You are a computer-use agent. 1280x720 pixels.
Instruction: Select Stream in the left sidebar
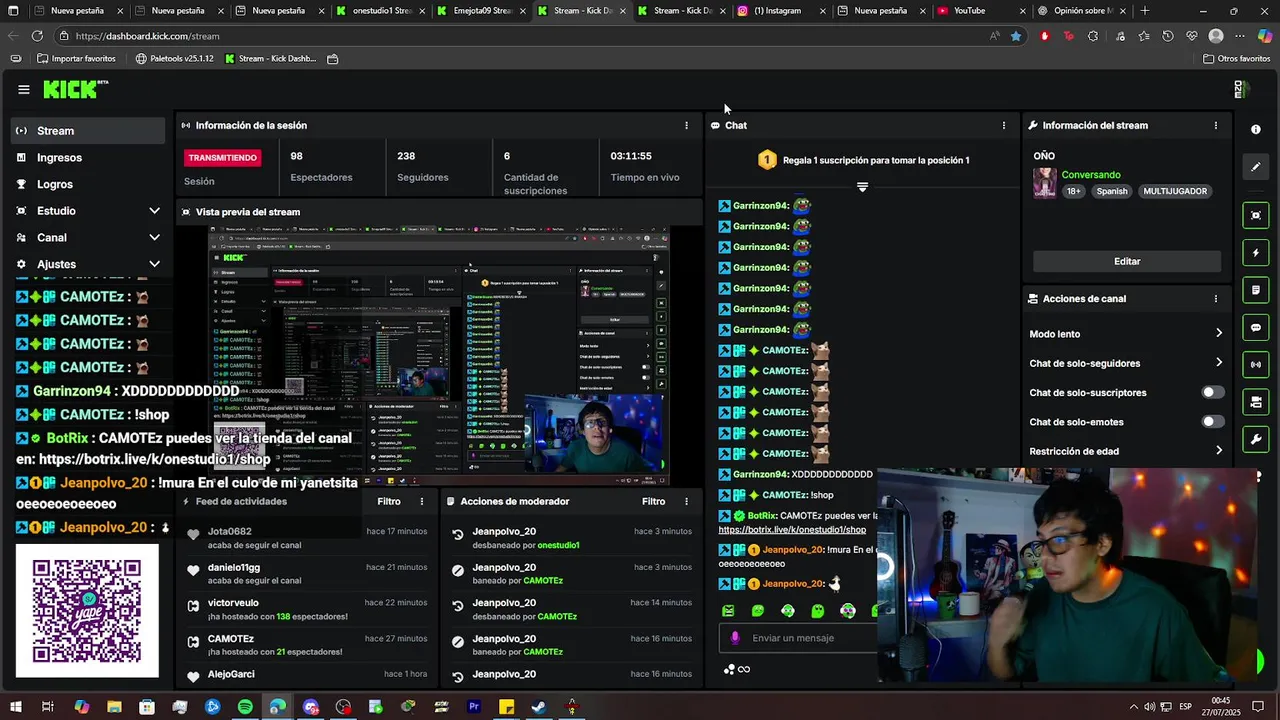[x=87, y=131]
